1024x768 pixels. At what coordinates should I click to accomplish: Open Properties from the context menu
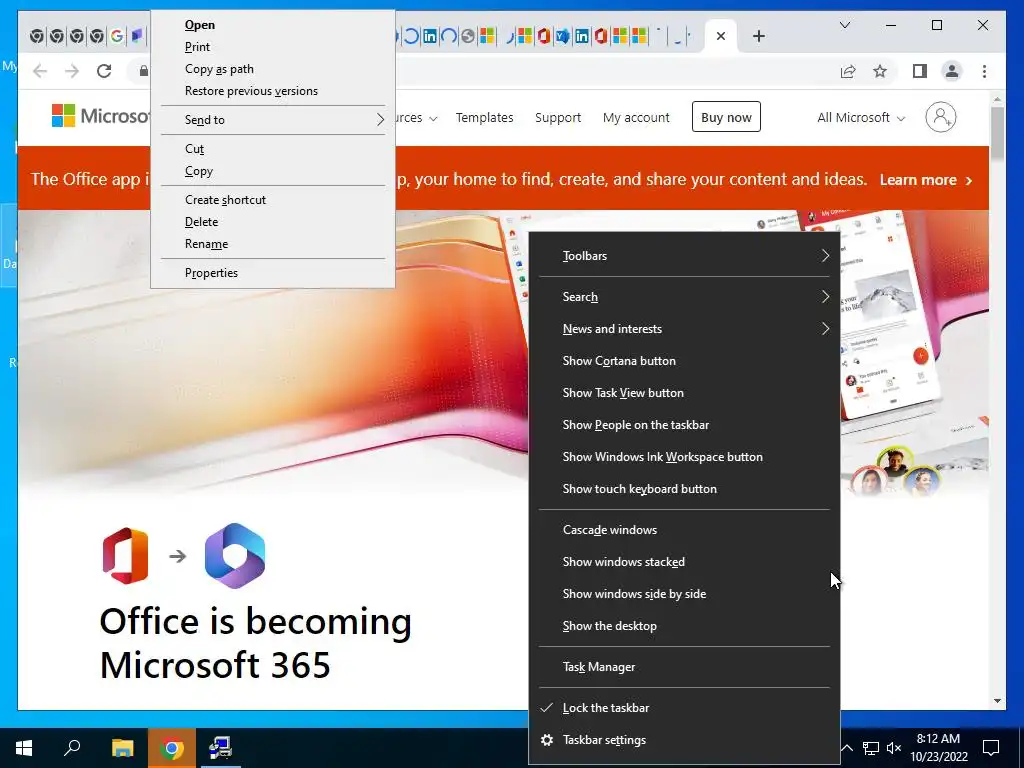coord(272,273)
